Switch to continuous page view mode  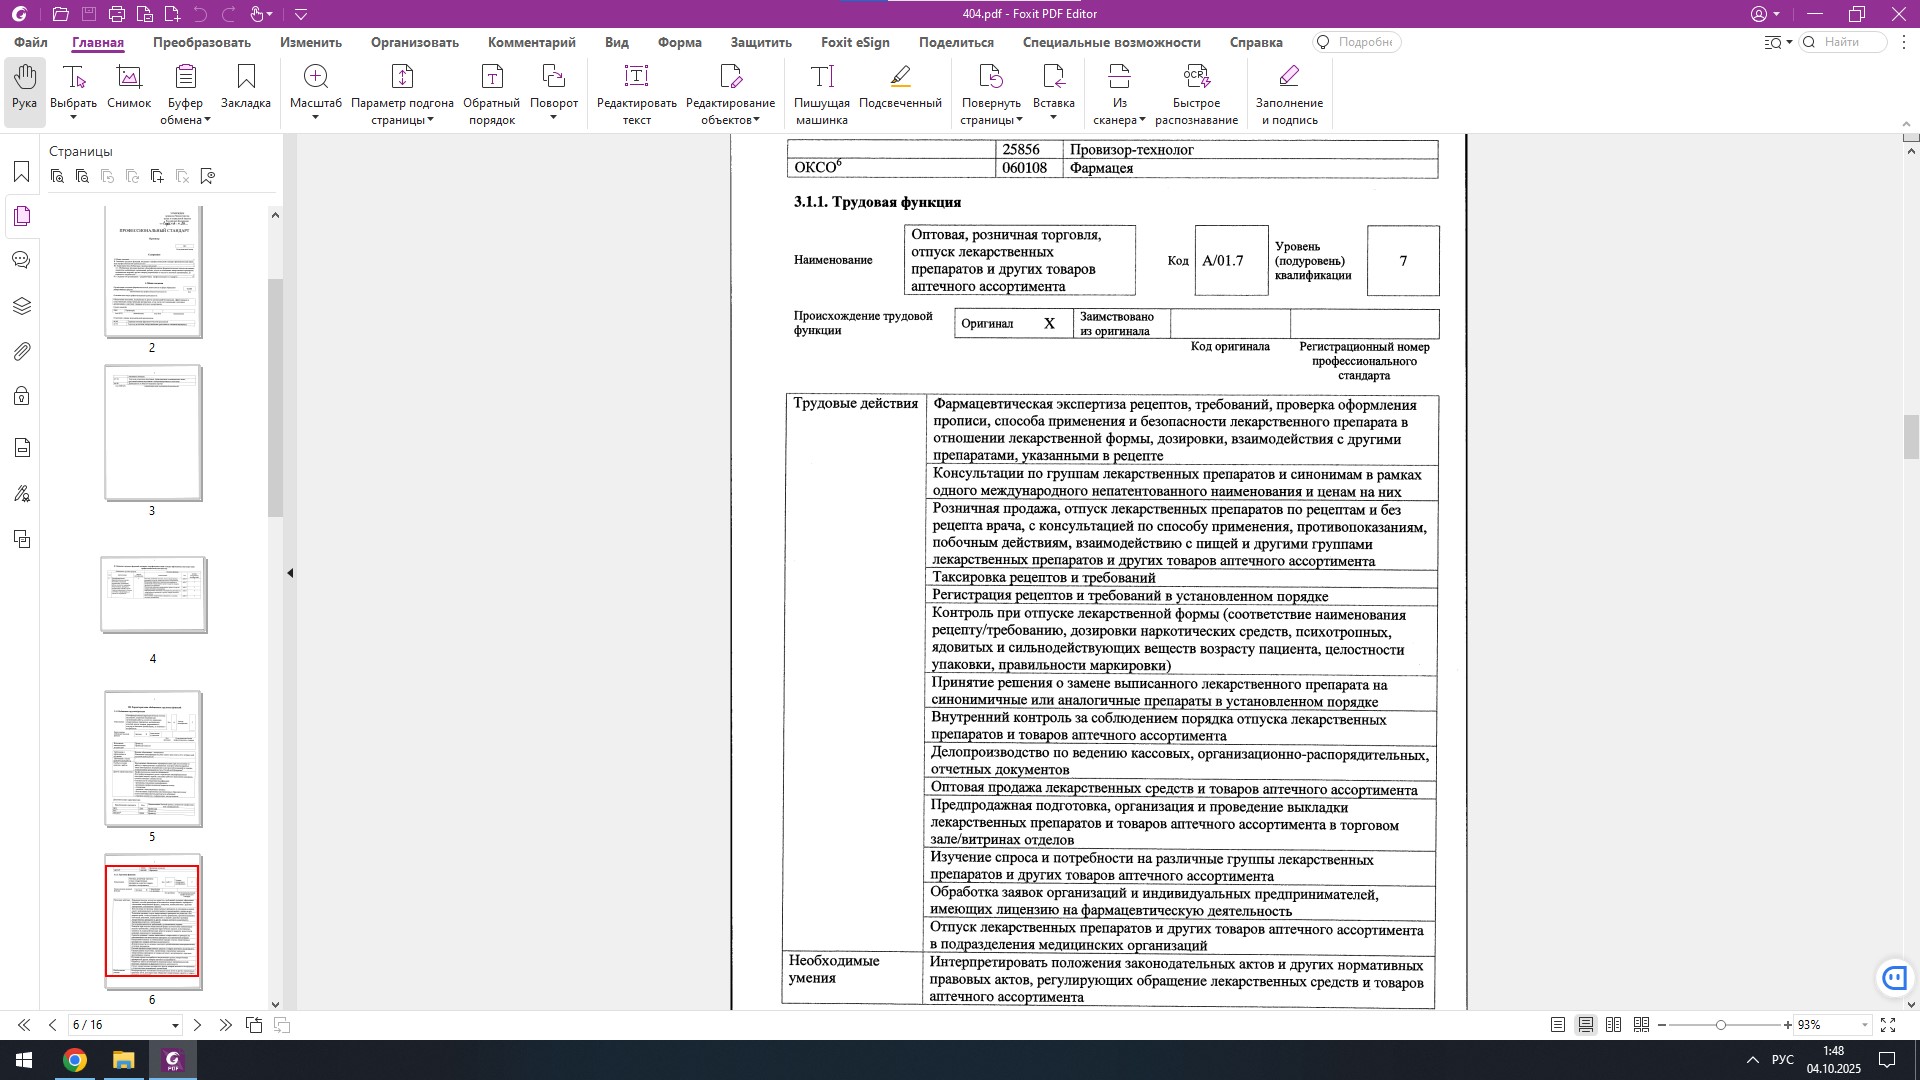(x=1586, y=1025)
